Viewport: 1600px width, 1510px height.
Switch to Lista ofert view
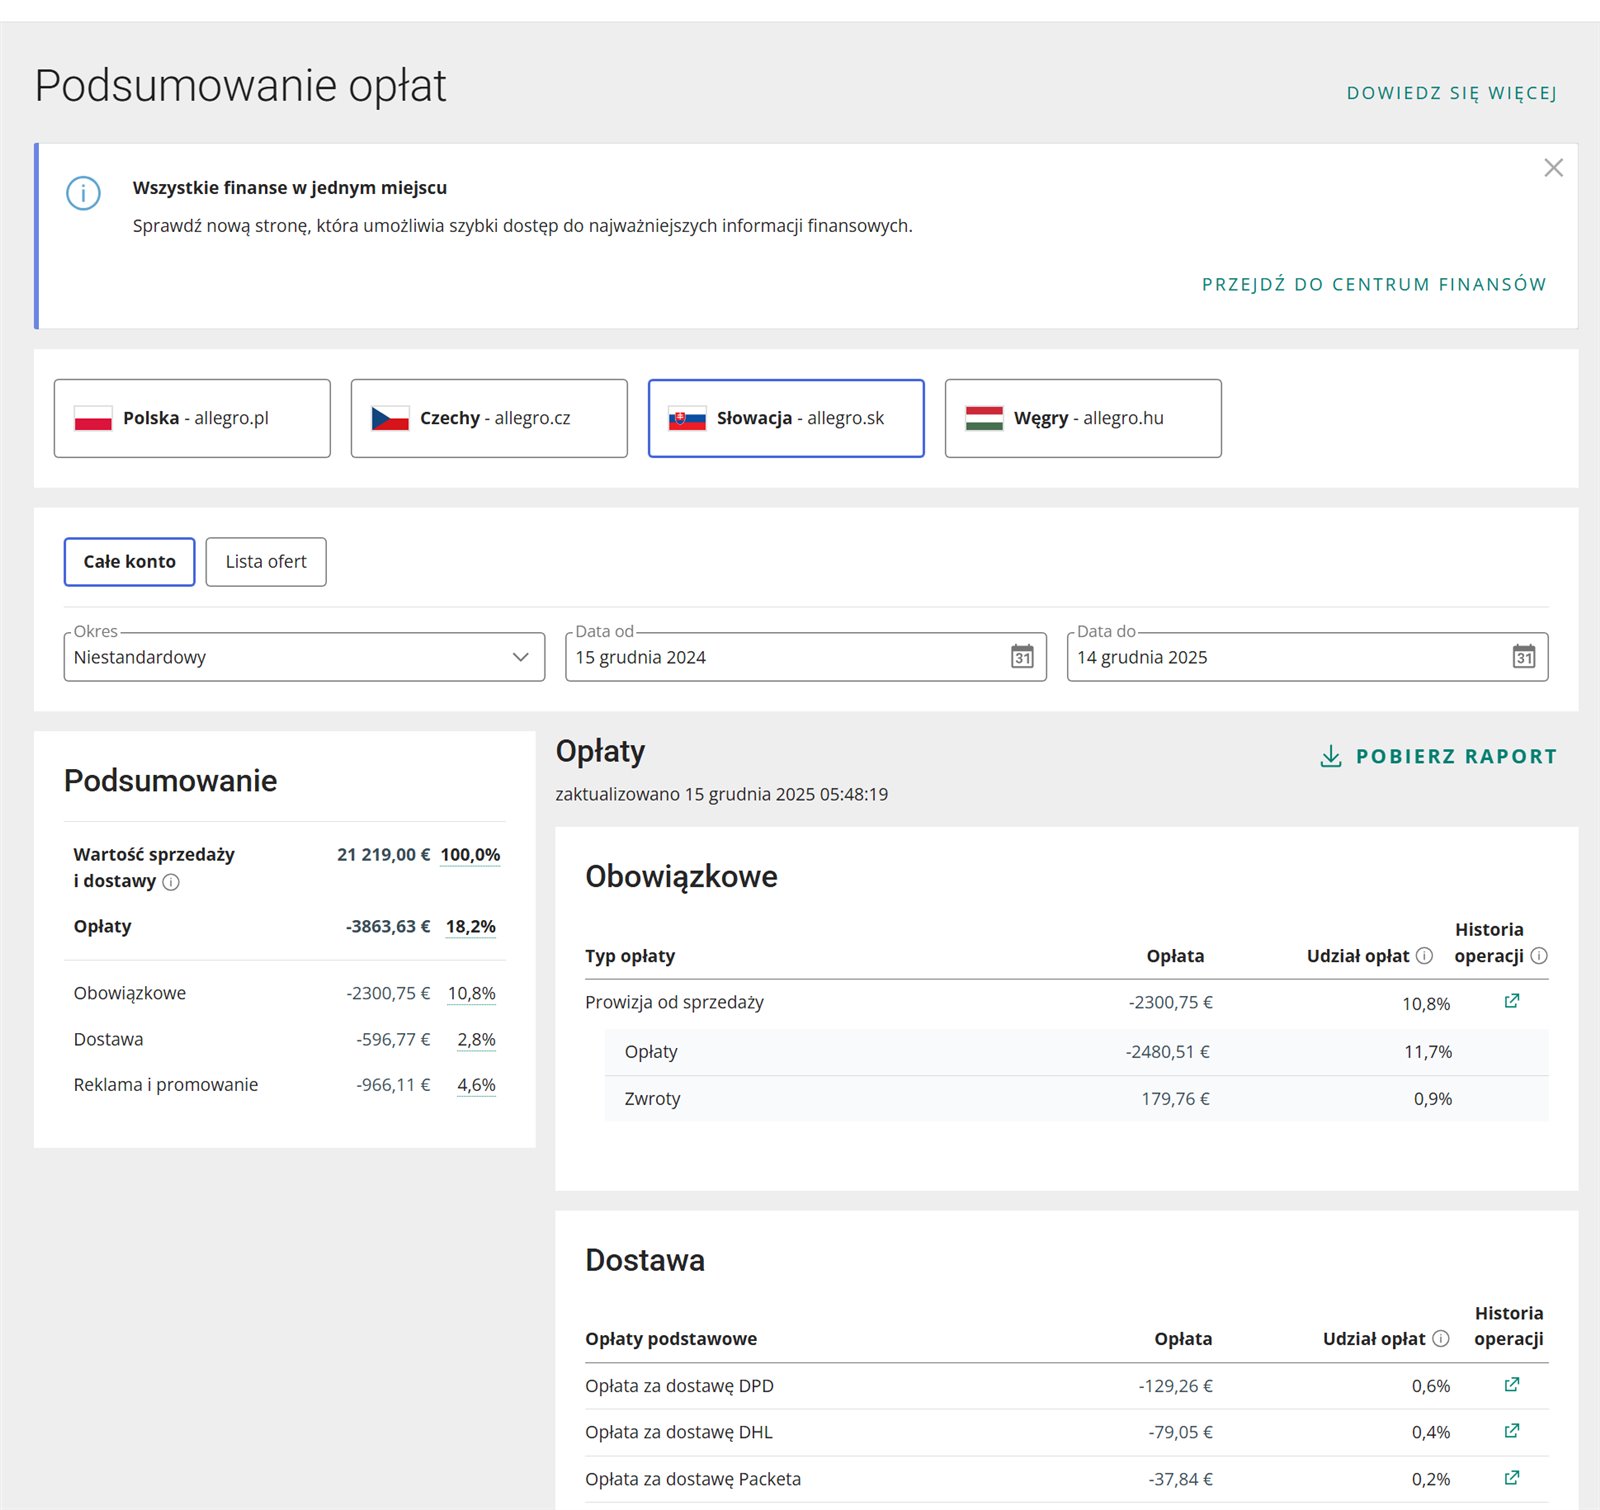266,562
